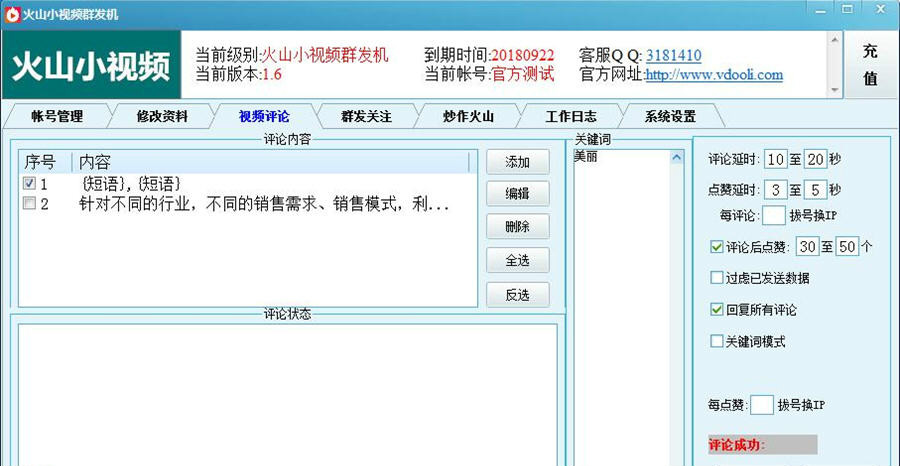Click the version number 1.6

click(x=272, y=75)
